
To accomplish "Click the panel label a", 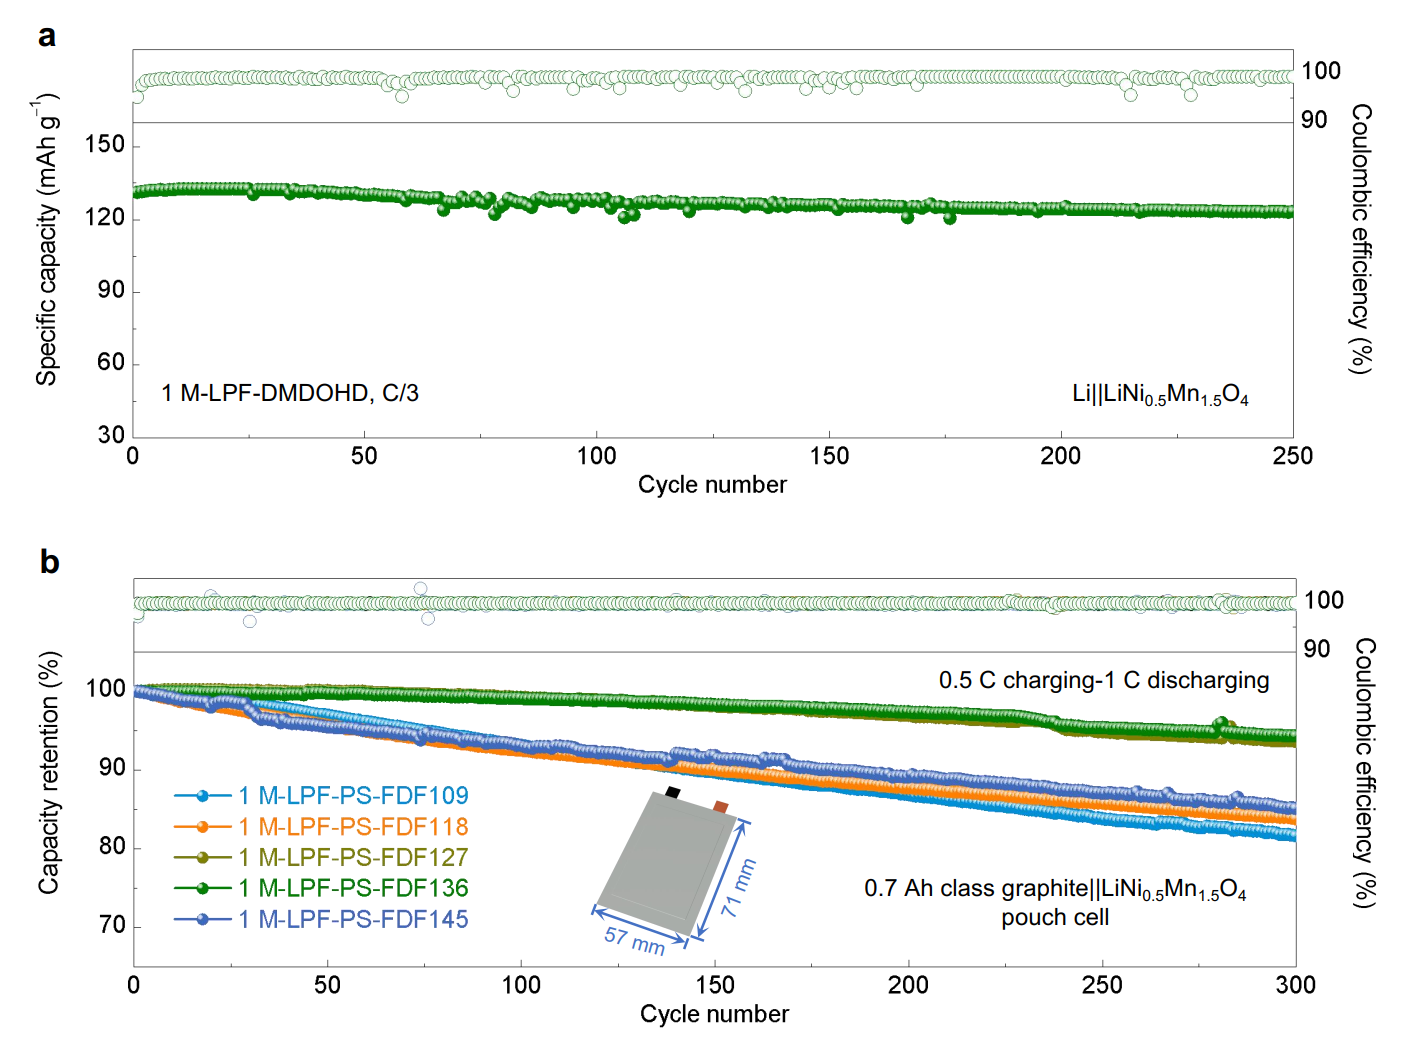I will (x=46, y=37).
